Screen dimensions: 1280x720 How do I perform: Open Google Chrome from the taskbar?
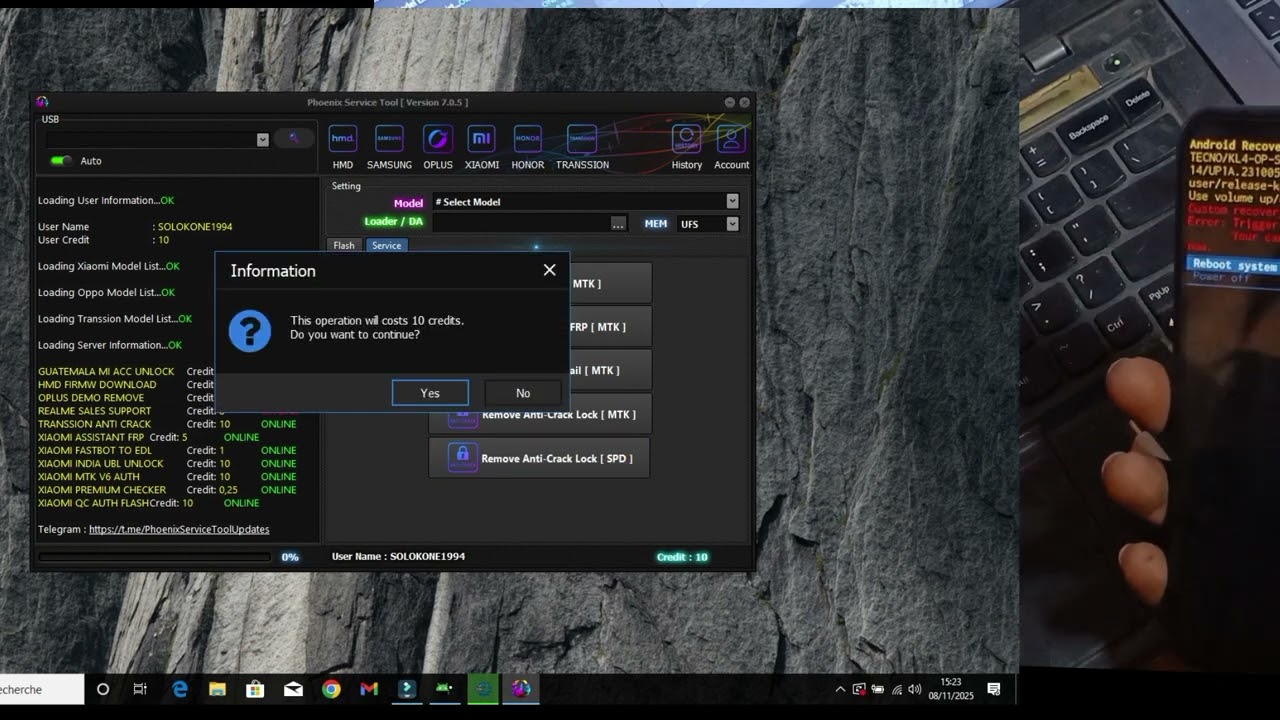pyautogui.click(x=331, y=689)
